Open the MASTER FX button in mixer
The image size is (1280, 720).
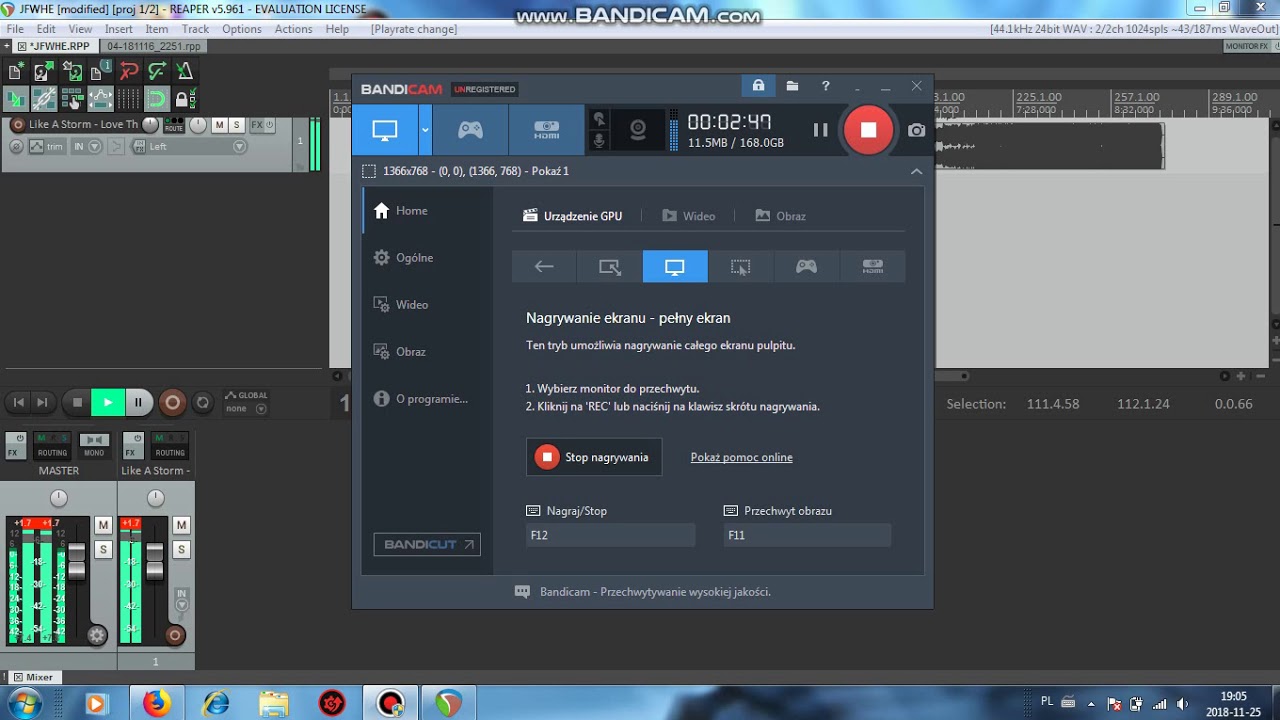click(x=15, y=445)
